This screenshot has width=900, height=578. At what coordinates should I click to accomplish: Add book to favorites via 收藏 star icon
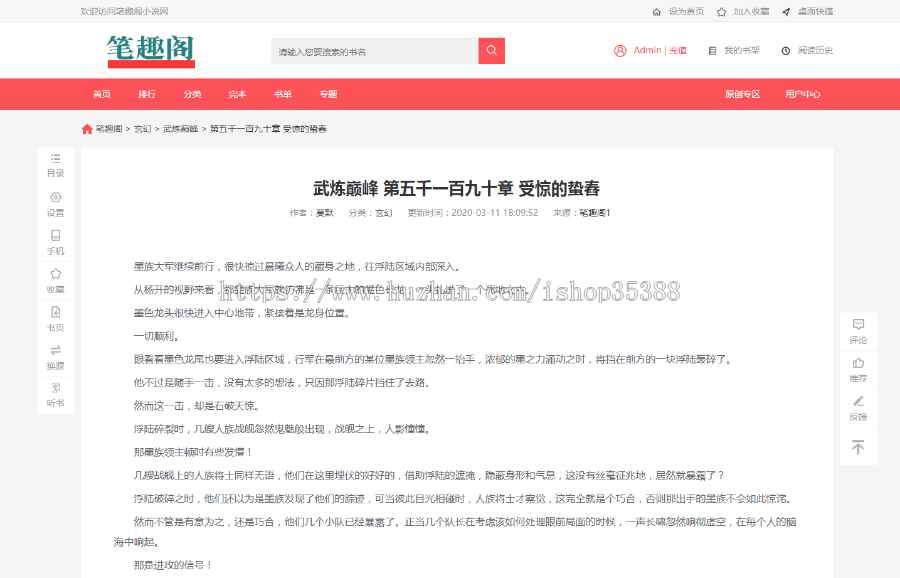coord(55,283)
